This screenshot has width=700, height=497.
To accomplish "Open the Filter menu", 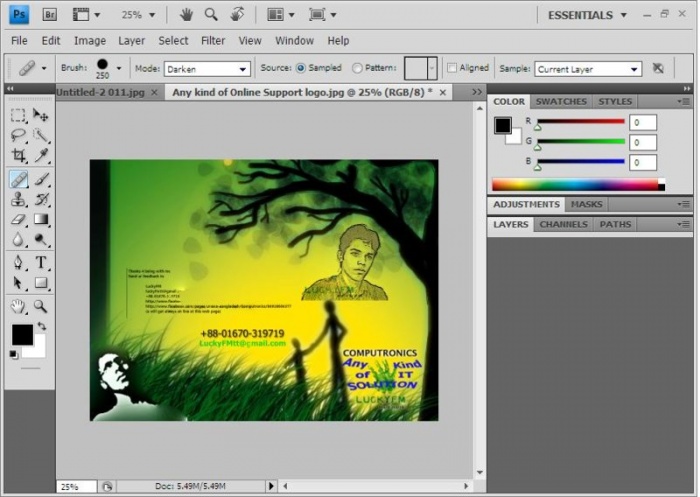I will (x=213, y=41).
